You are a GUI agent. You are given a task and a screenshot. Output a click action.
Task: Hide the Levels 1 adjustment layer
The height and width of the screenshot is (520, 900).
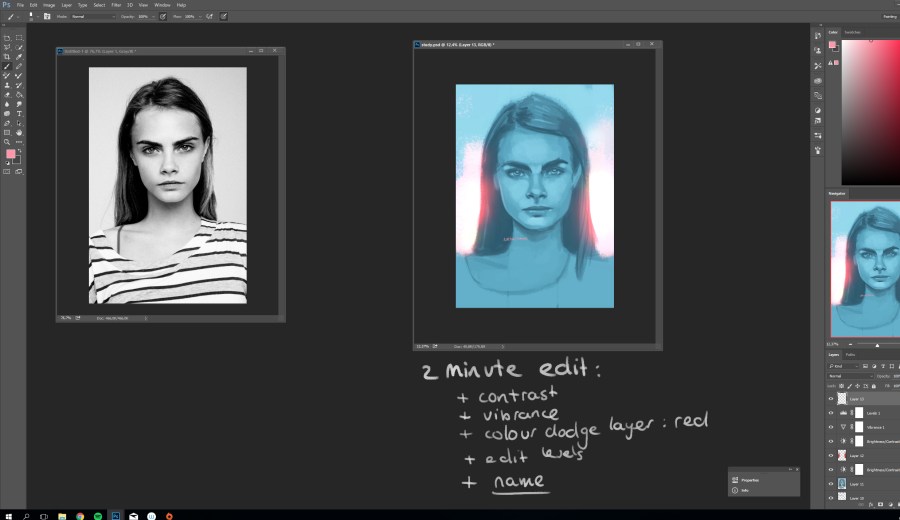[830, 412]
